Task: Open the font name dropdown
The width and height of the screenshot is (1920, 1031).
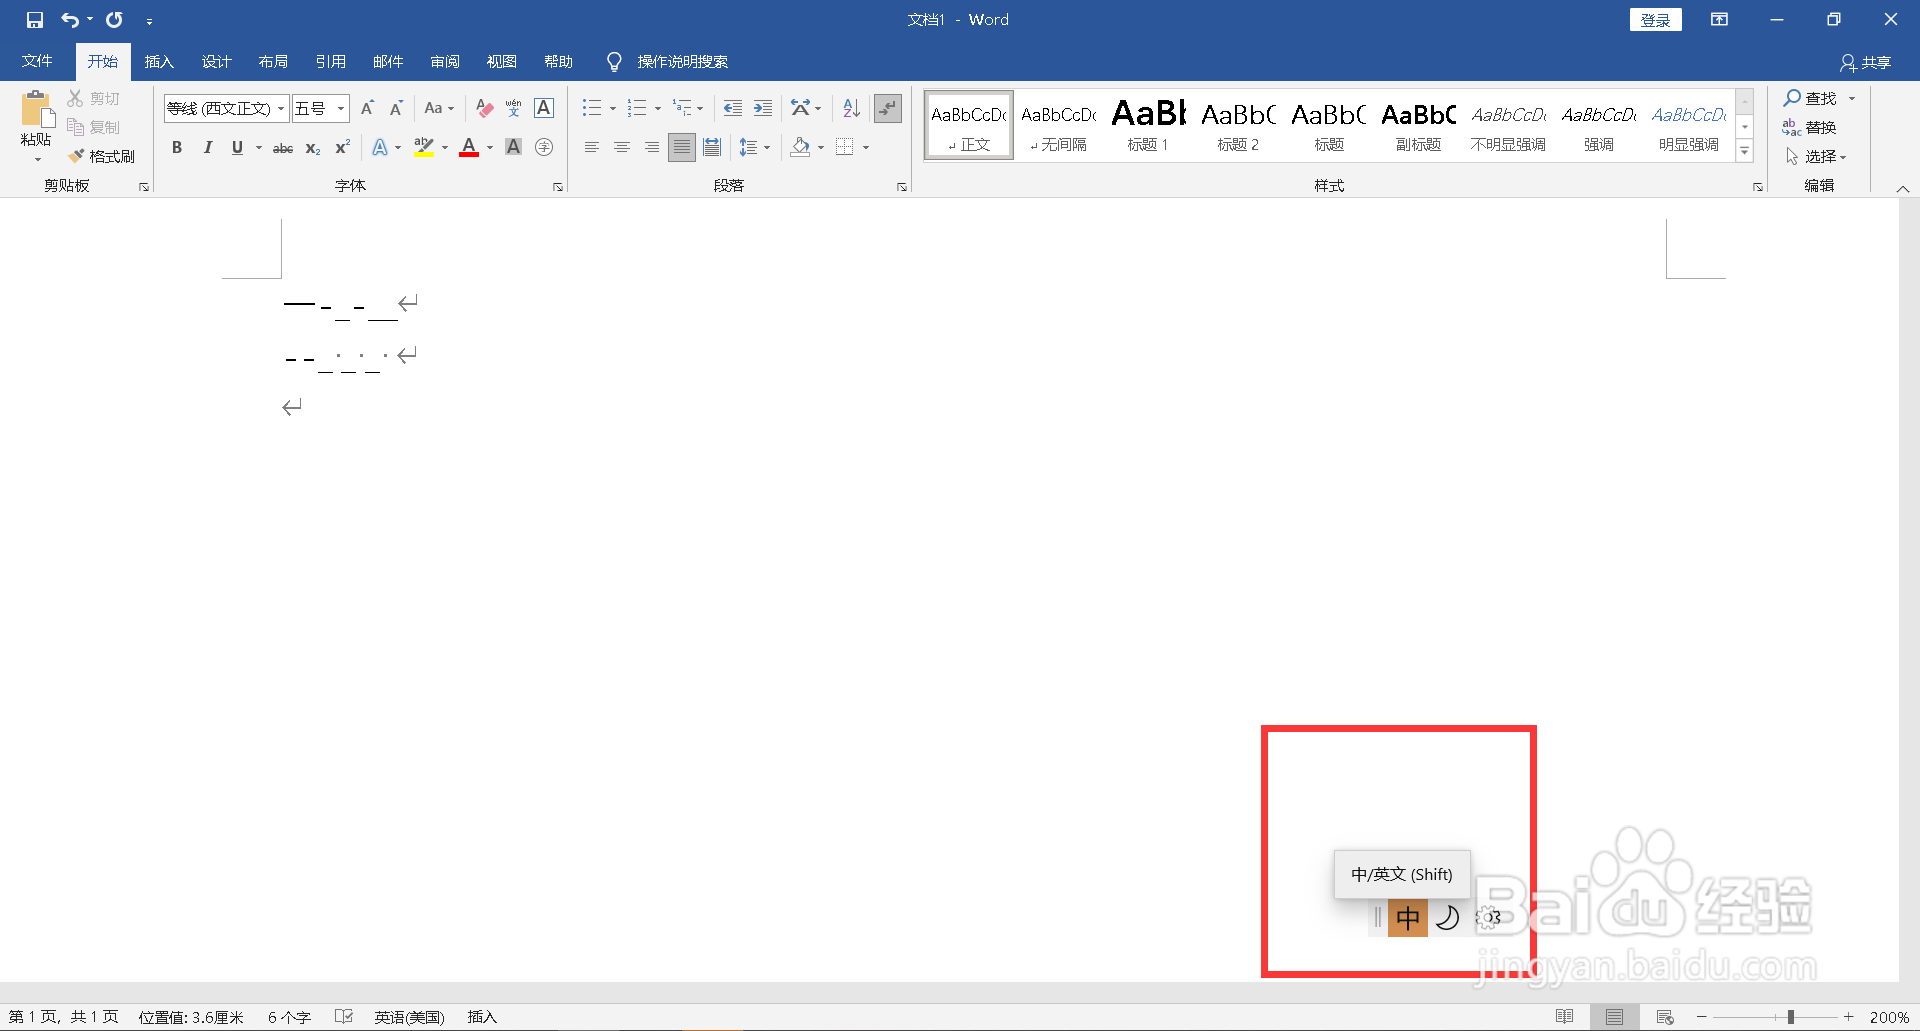Action: tap(281, 108)
